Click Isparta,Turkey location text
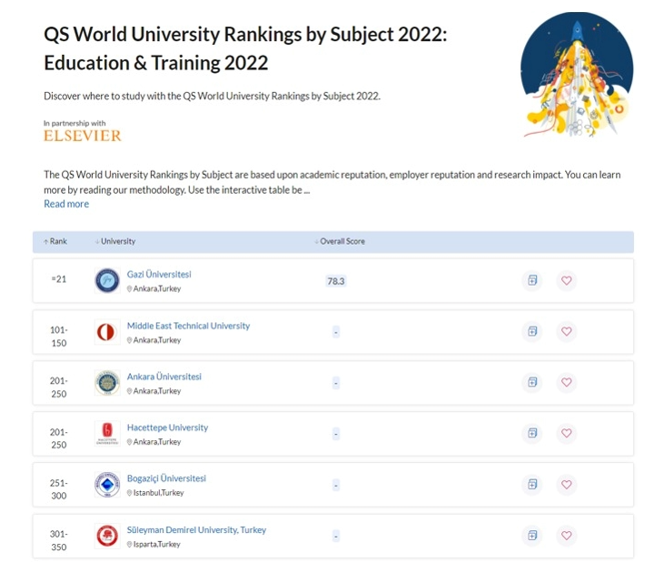This screenshot has height=564, width=658. [x=154, y=544]
